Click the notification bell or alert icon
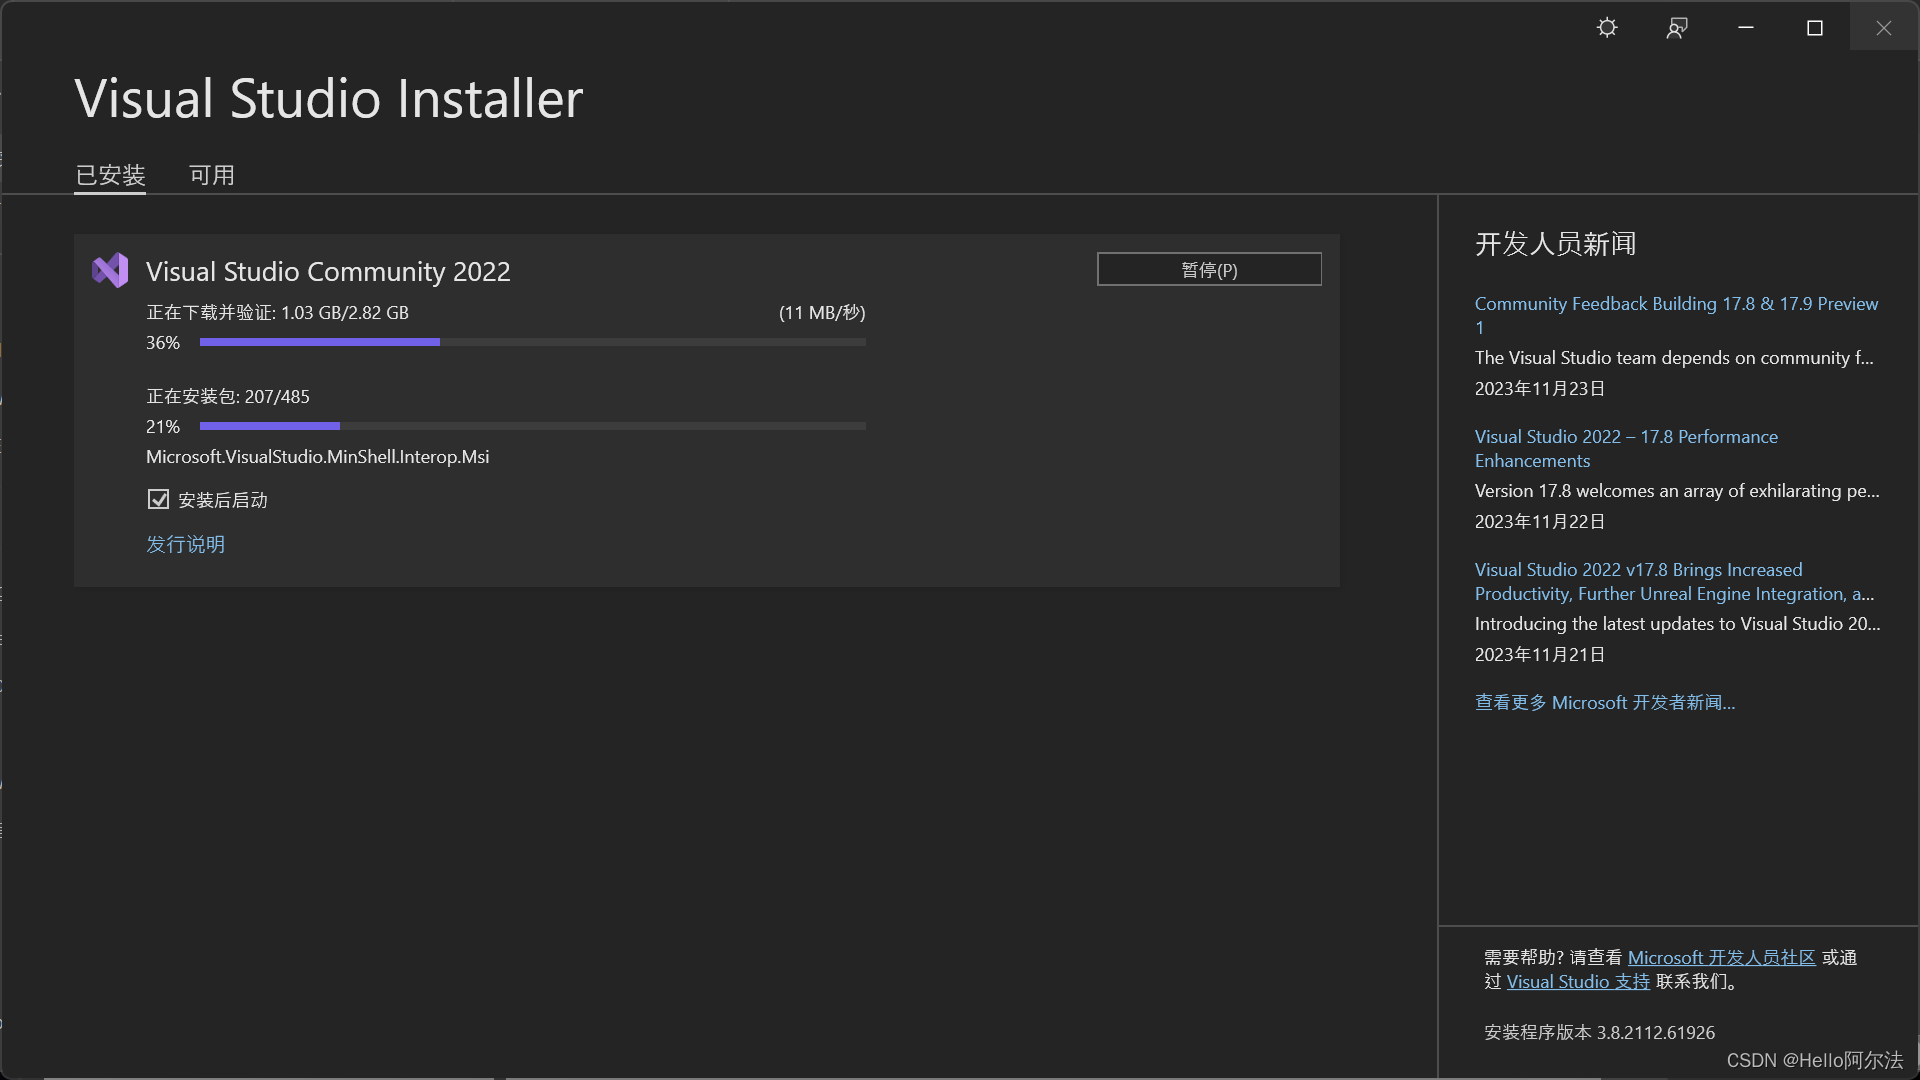The height and width of the screenshot is (1080, 1920). point(1675,28)
